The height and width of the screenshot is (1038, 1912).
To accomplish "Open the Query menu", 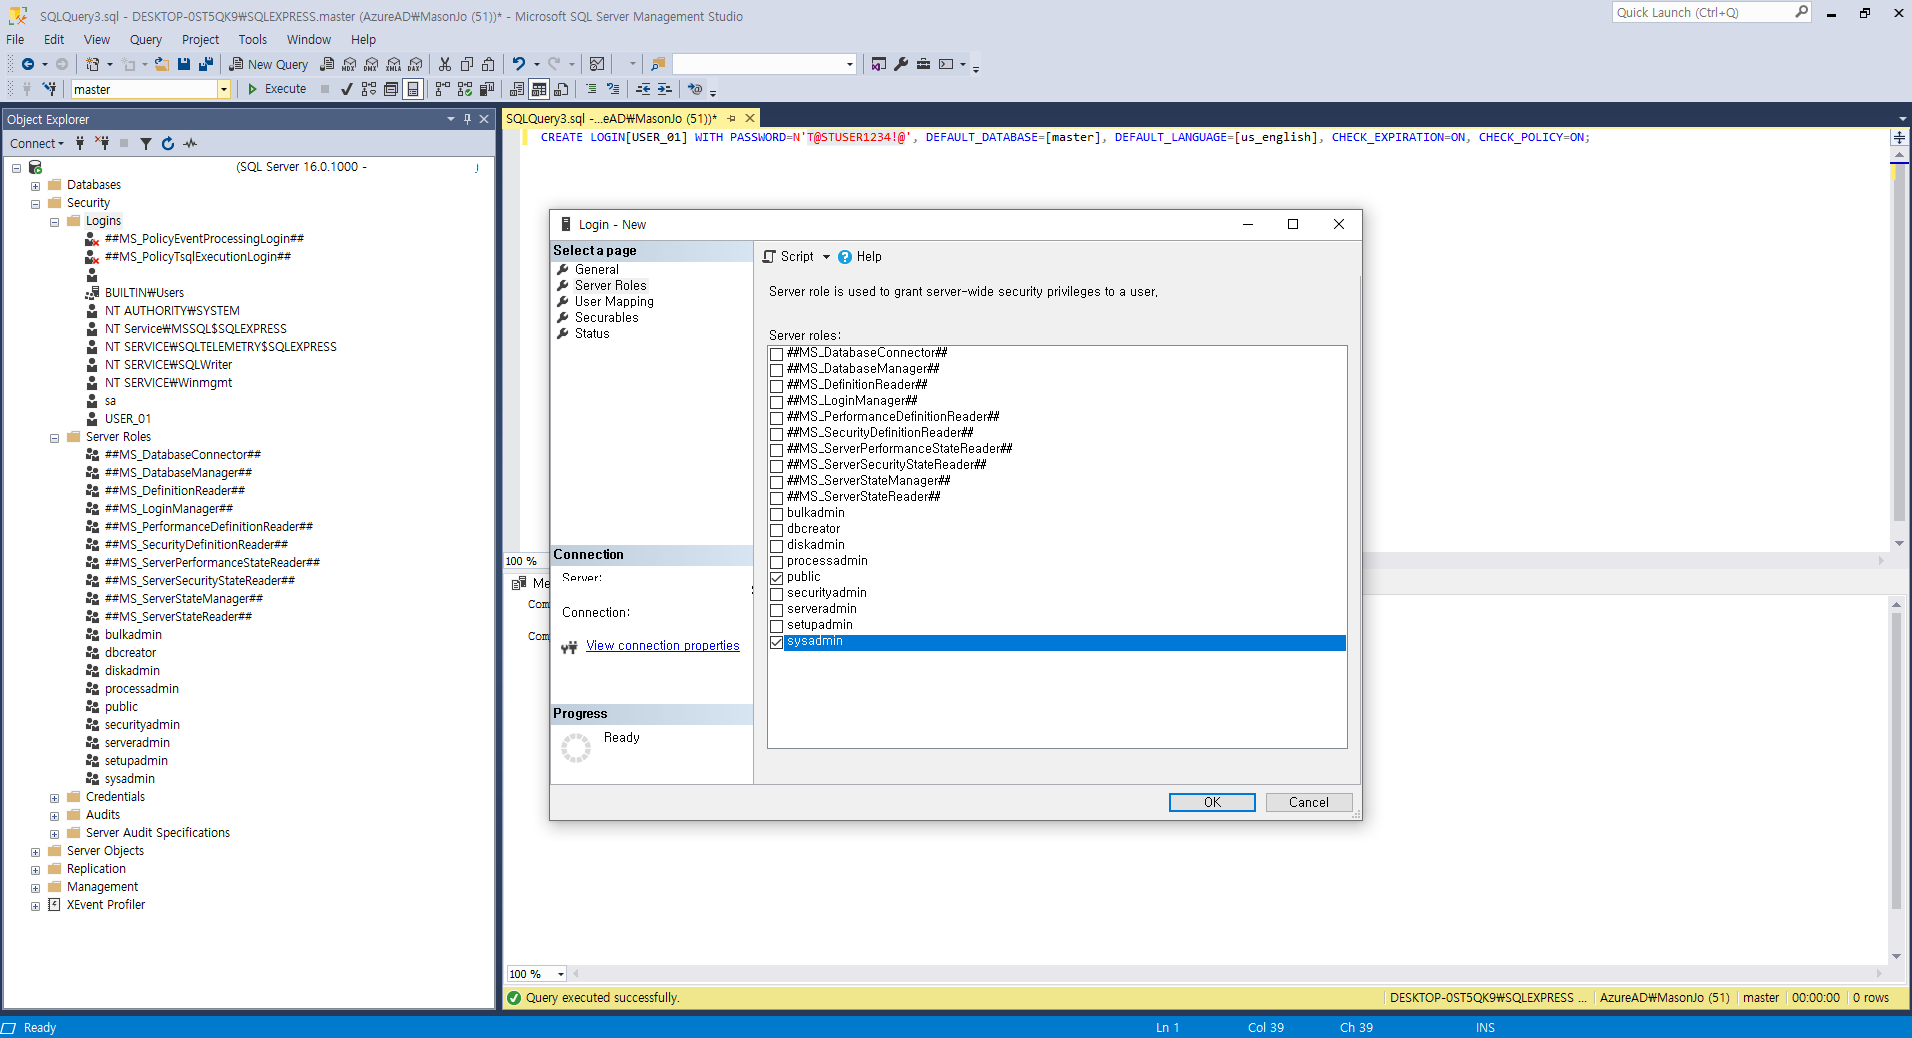I will 145,40.
